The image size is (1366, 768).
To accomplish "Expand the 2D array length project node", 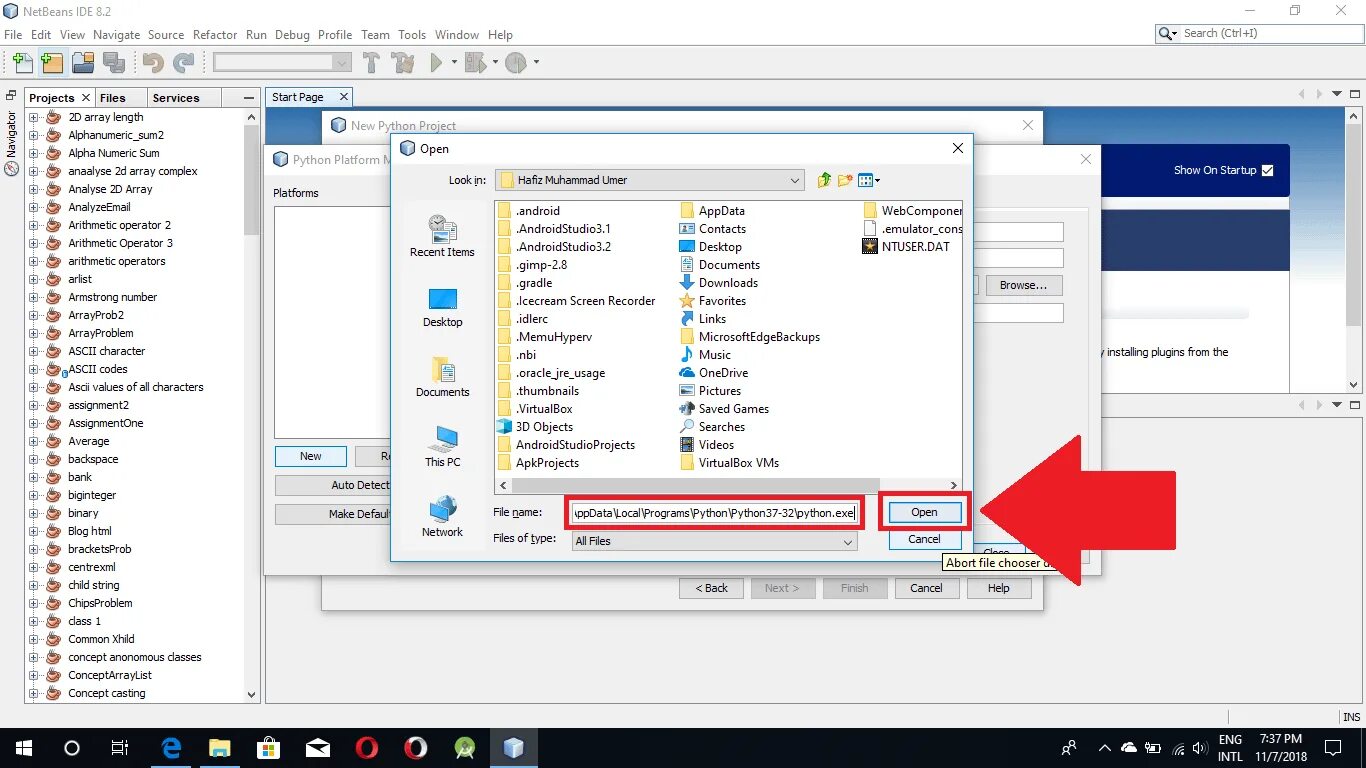I will tap(33, 117).
